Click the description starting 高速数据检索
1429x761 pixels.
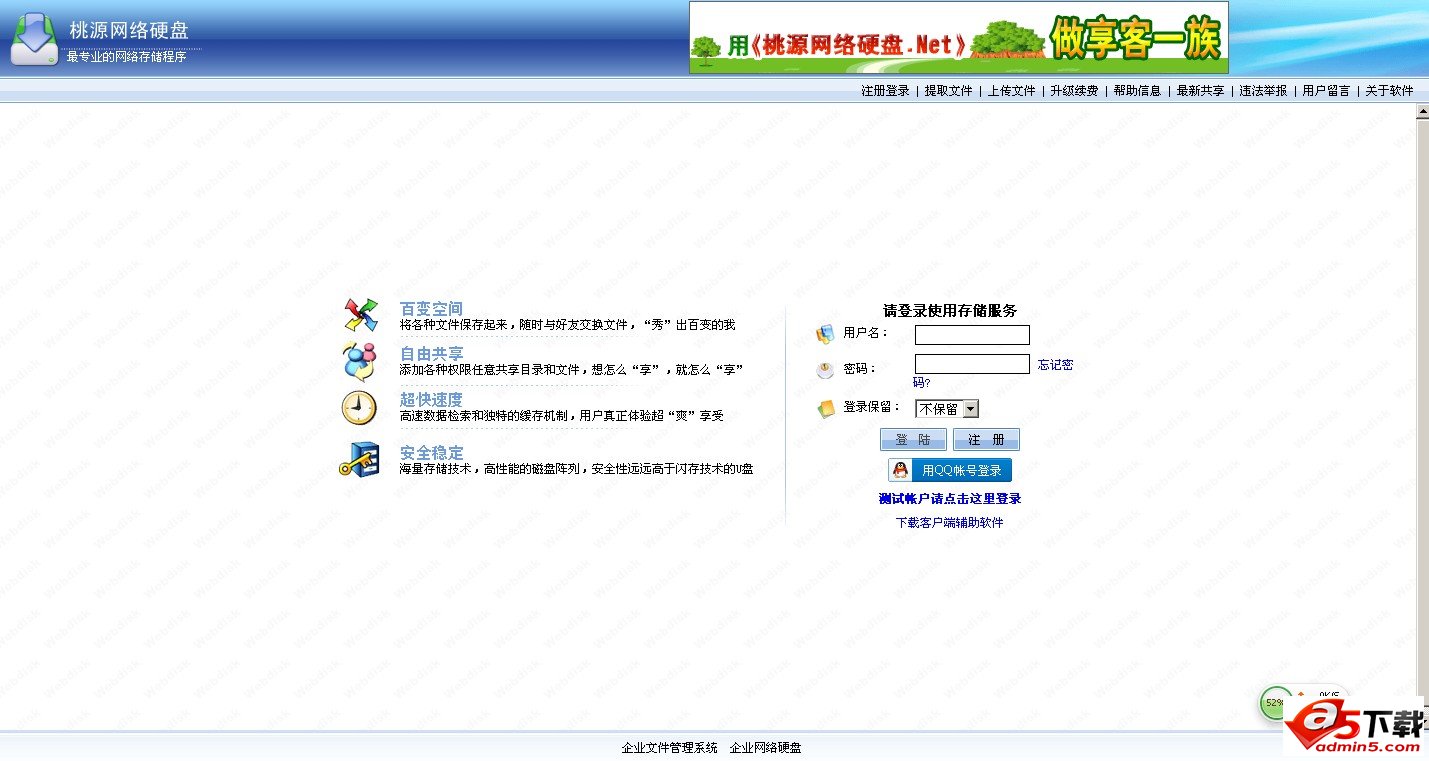(x=561, y=416)
